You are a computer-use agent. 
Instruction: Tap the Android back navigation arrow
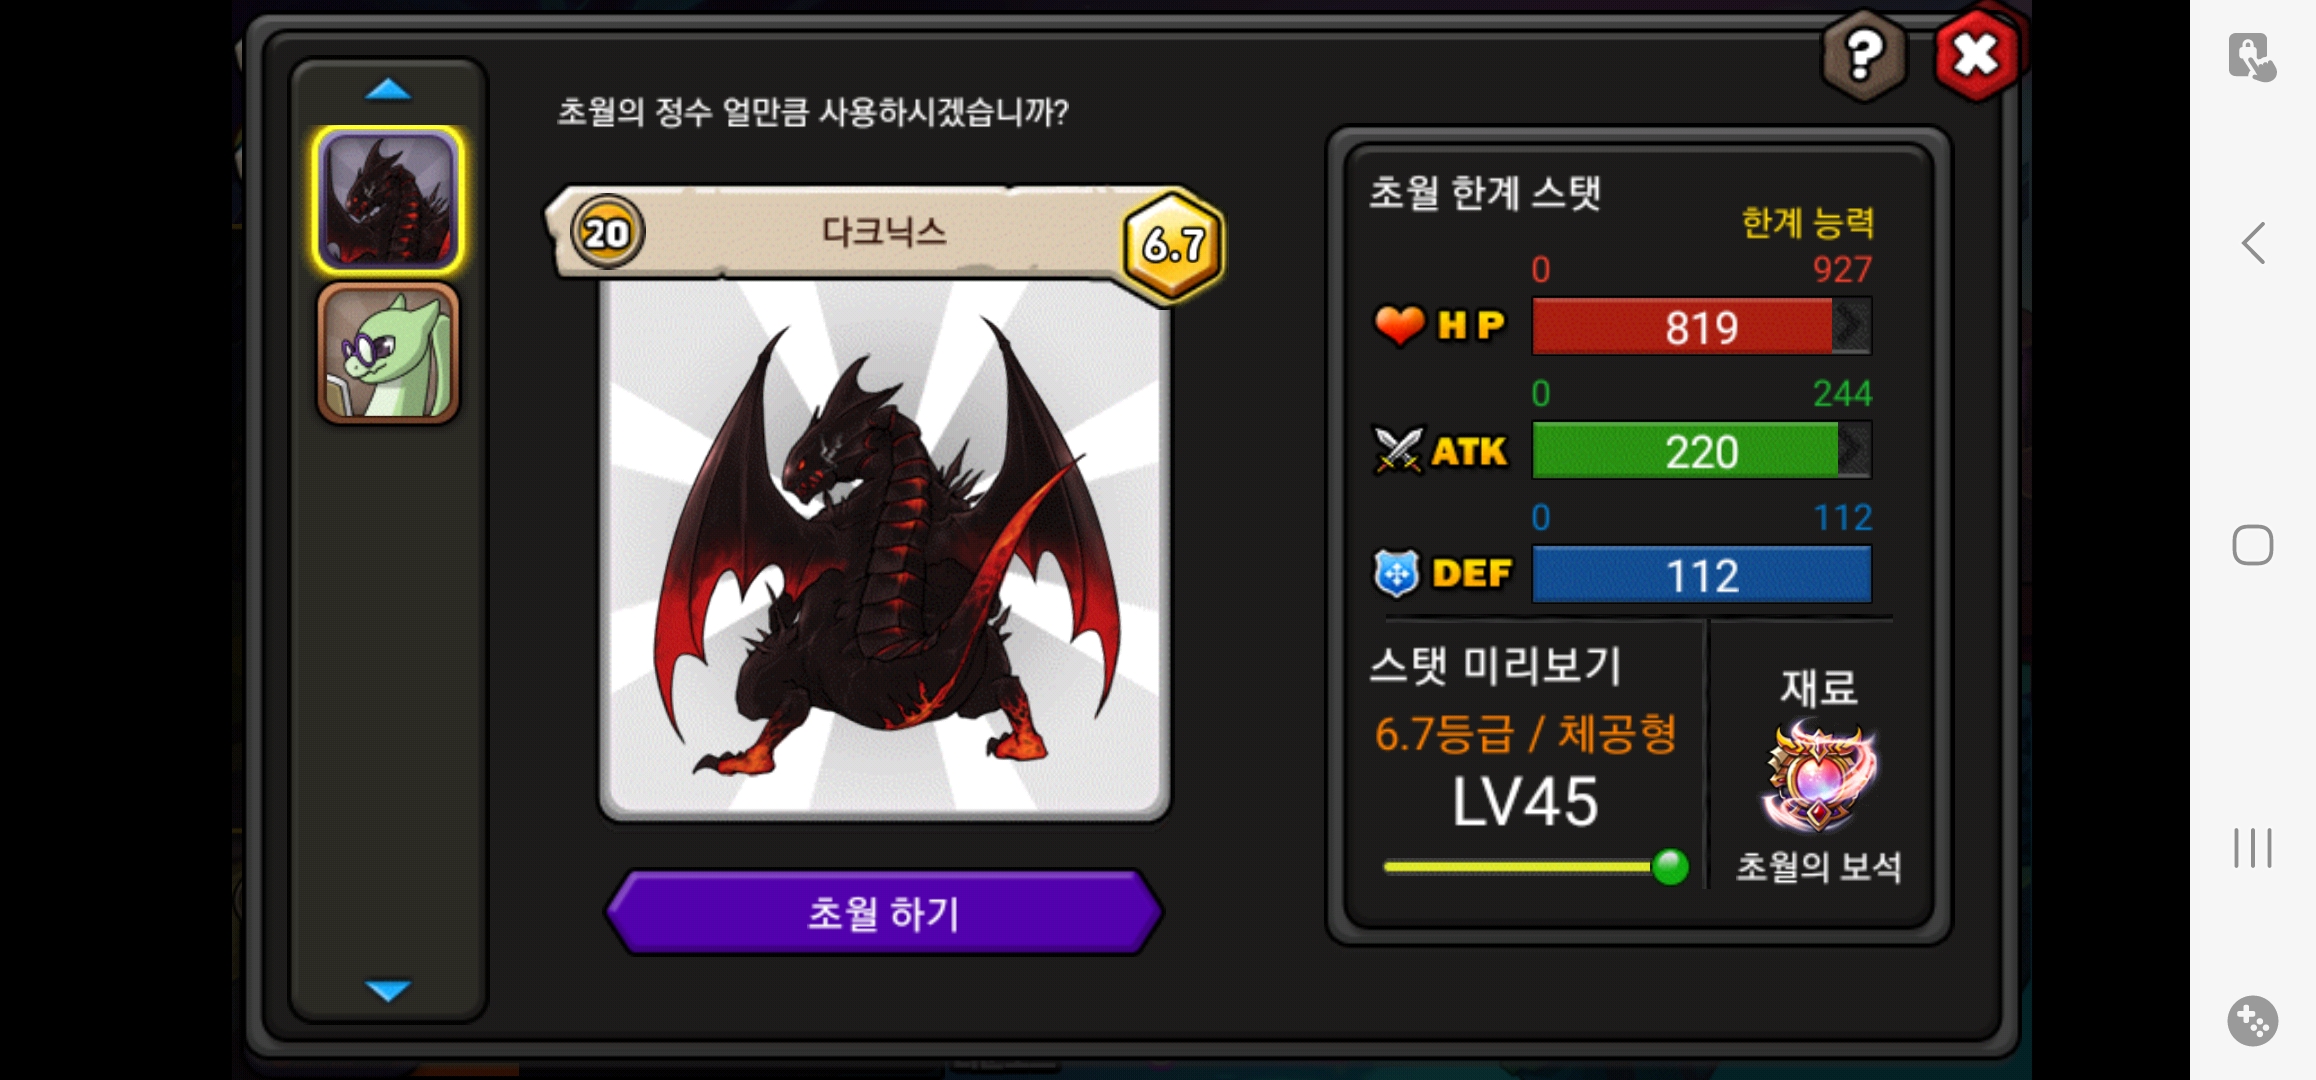click(x=2253, y=243)
